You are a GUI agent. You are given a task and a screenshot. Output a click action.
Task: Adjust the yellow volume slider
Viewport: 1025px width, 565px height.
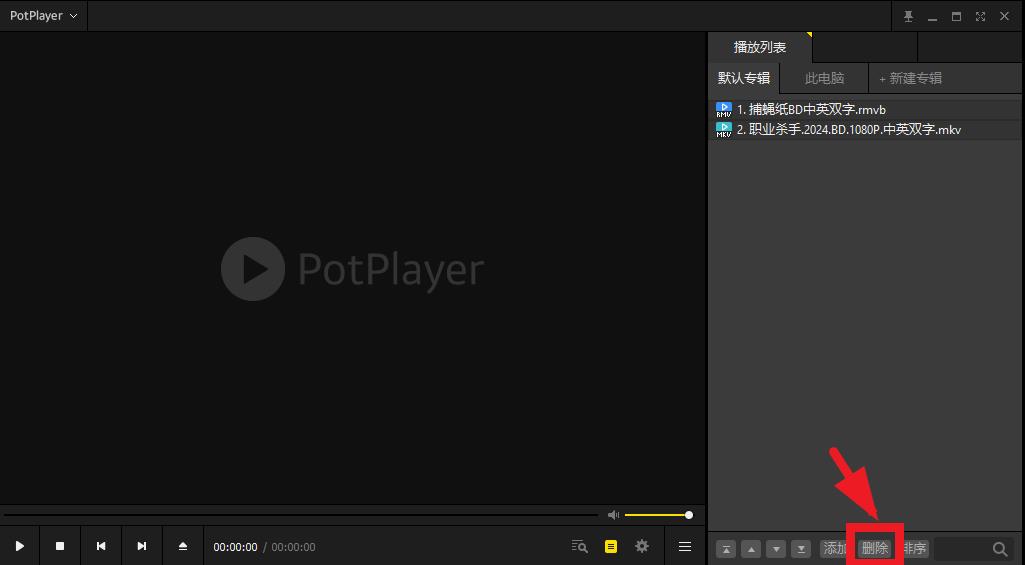coord(658,515)
